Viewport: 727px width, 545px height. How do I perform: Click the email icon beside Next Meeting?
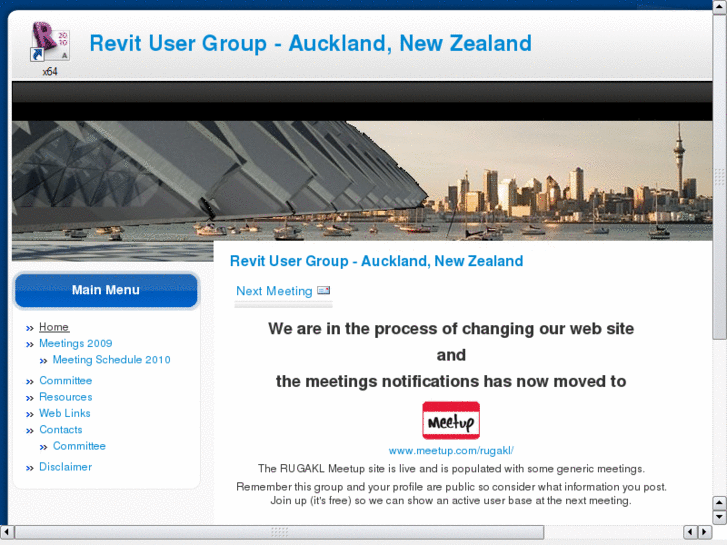tap(323, 290)
